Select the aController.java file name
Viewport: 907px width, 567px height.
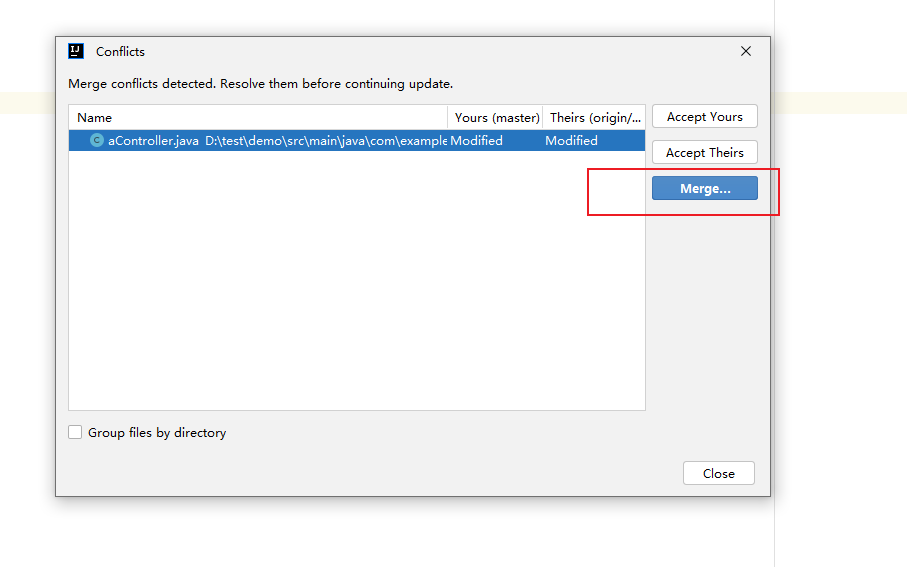[153, 141]
